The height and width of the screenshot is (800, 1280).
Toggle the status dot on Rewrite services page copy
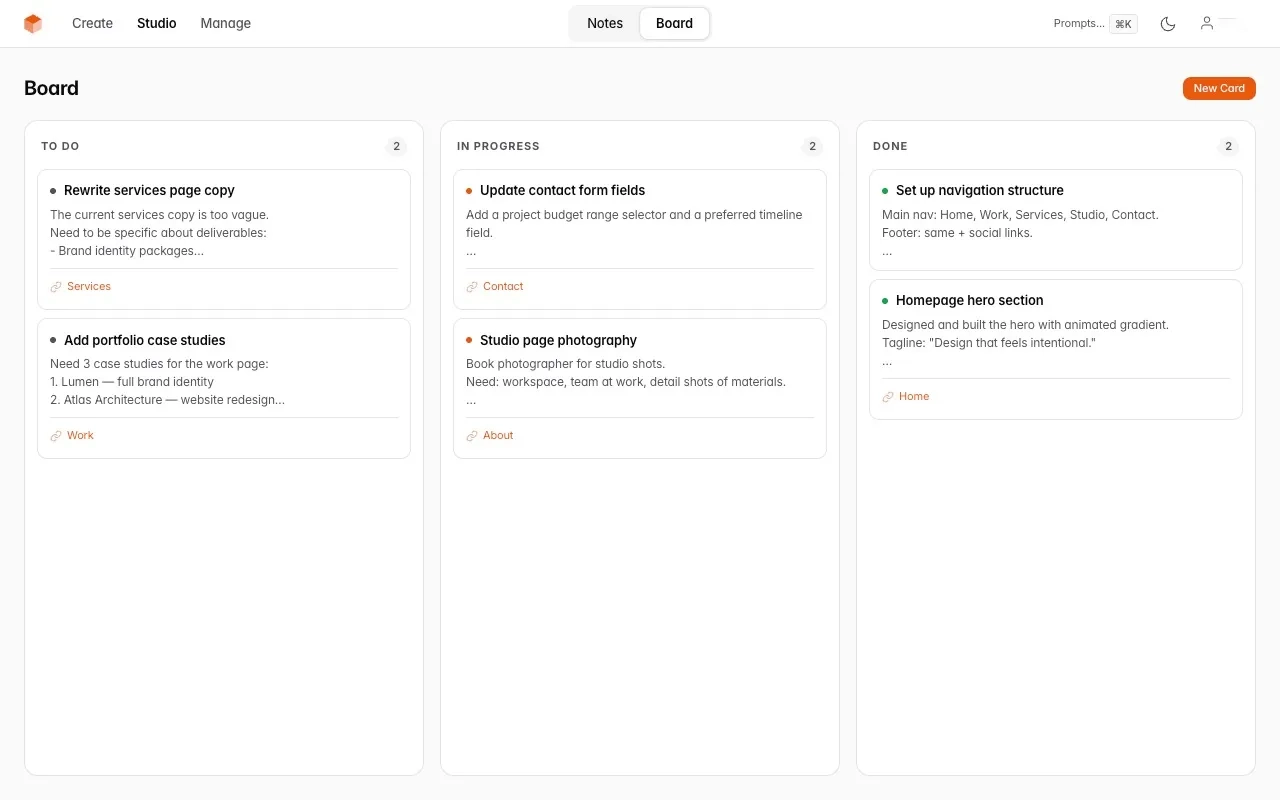point(53,190)
